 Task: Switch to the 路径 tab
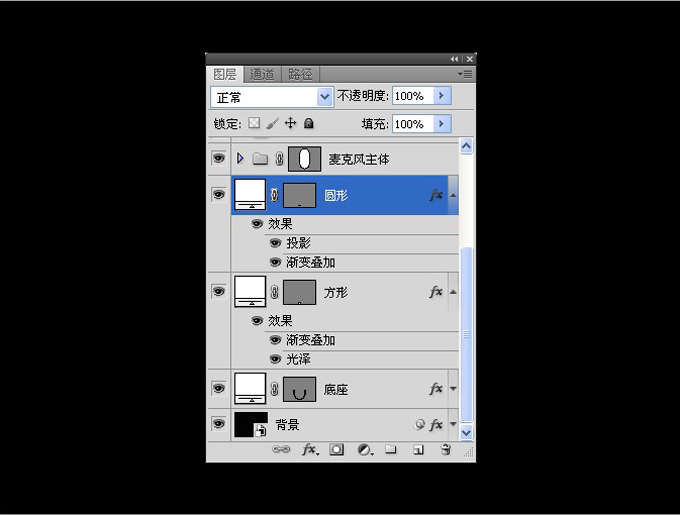click(300, 75)
